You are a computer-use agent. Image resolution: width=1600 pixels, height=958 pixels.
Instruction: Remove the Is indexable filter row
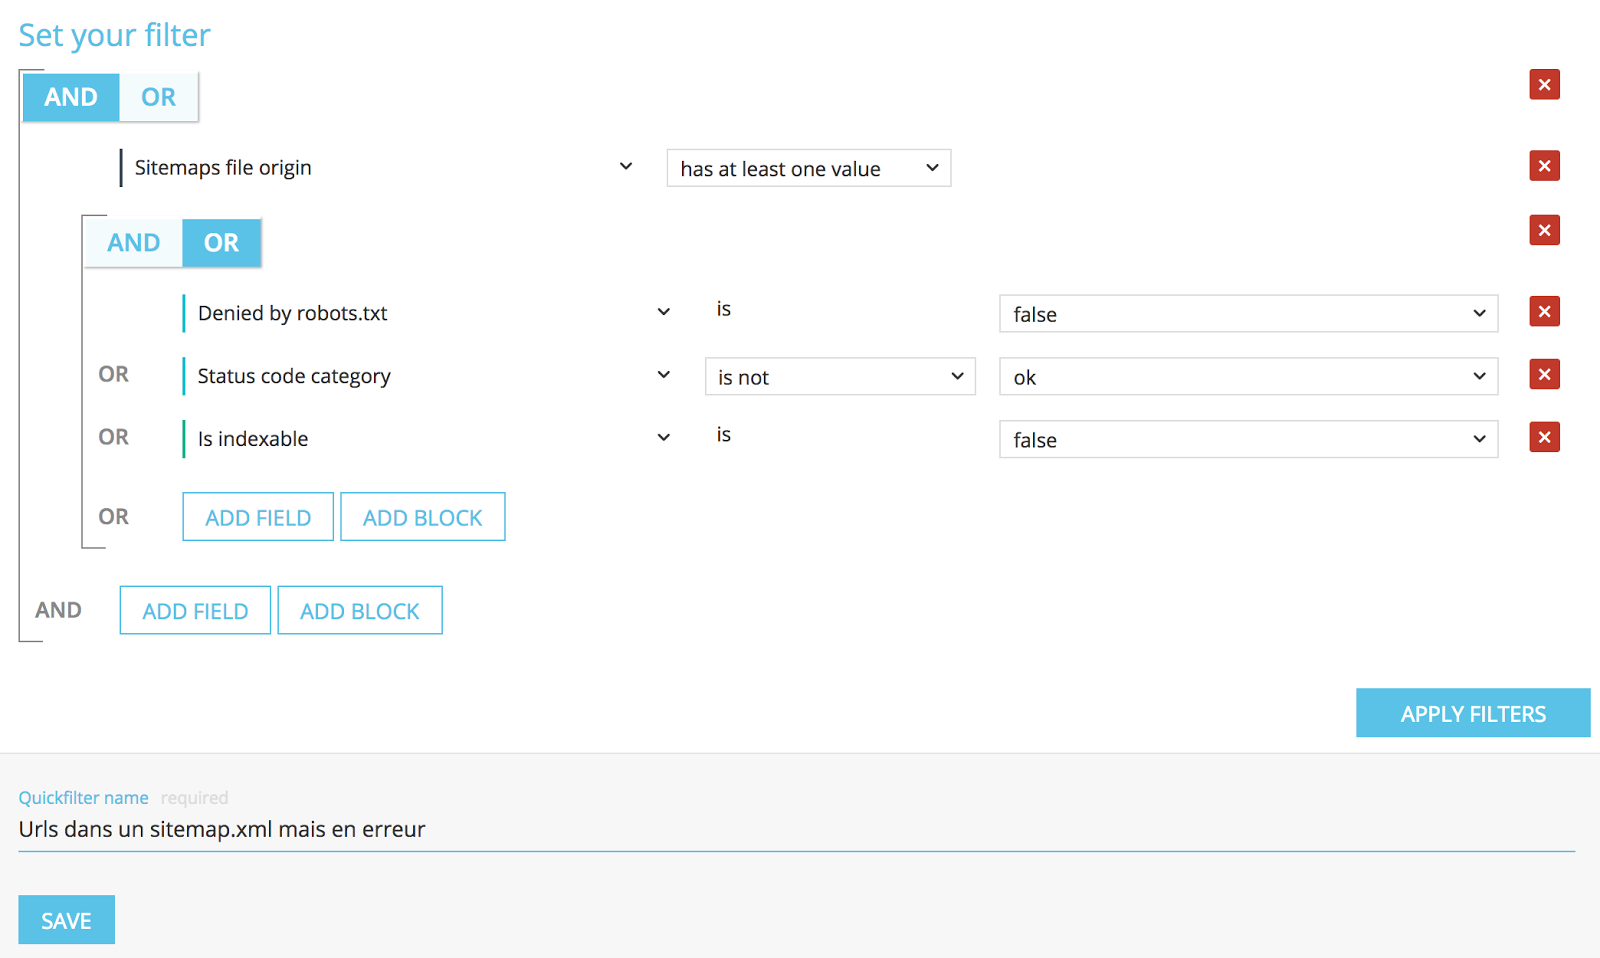tap(1544, 437)
